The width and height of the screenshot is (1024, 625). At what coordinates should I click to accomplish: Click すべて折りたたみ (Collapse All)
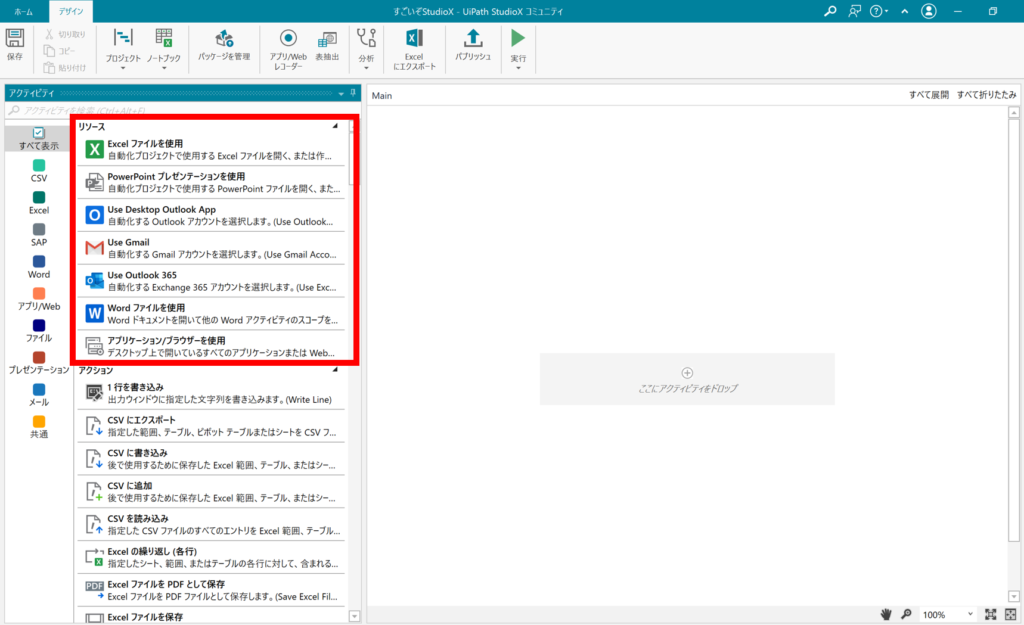click(x=987, y=95)
